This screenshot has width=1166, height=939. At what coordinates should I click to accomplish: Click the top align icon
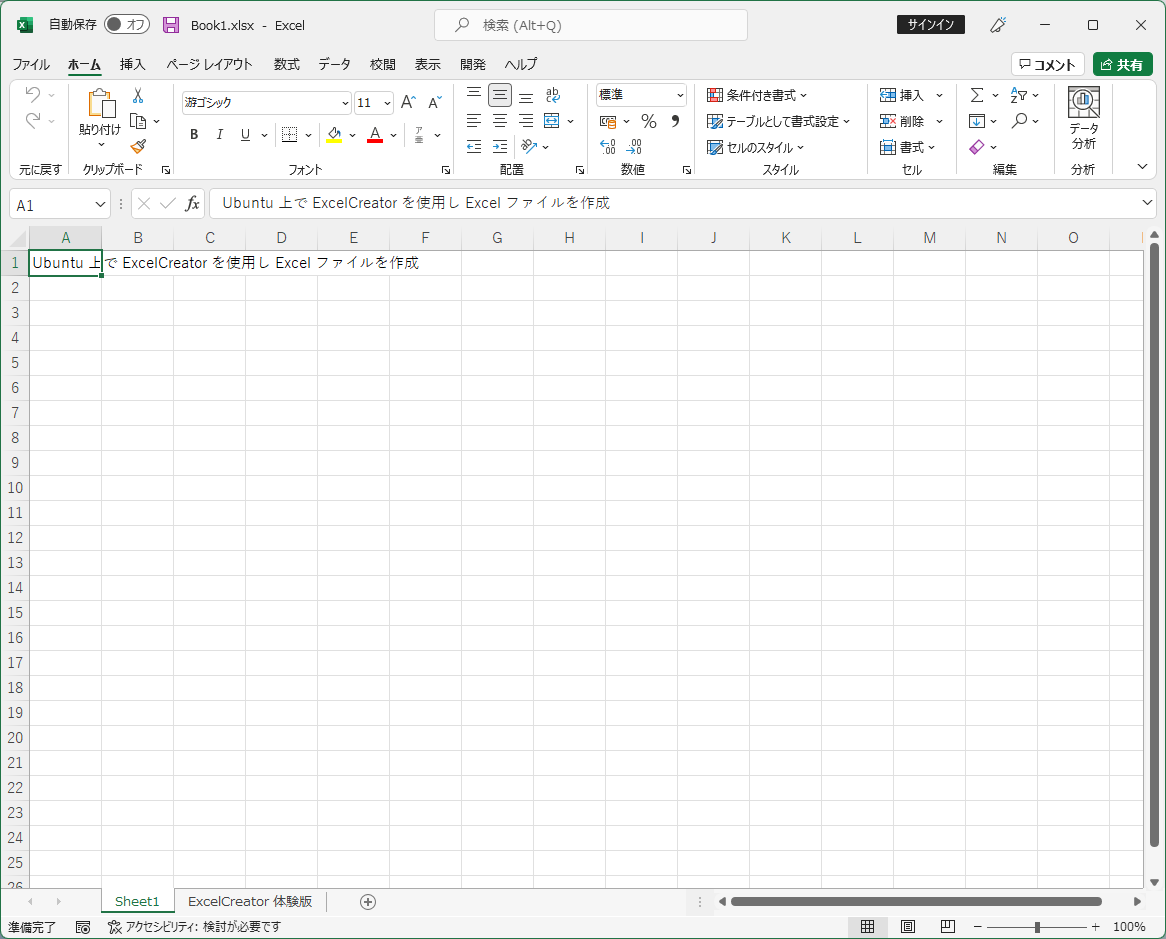(x=474, y=94)
